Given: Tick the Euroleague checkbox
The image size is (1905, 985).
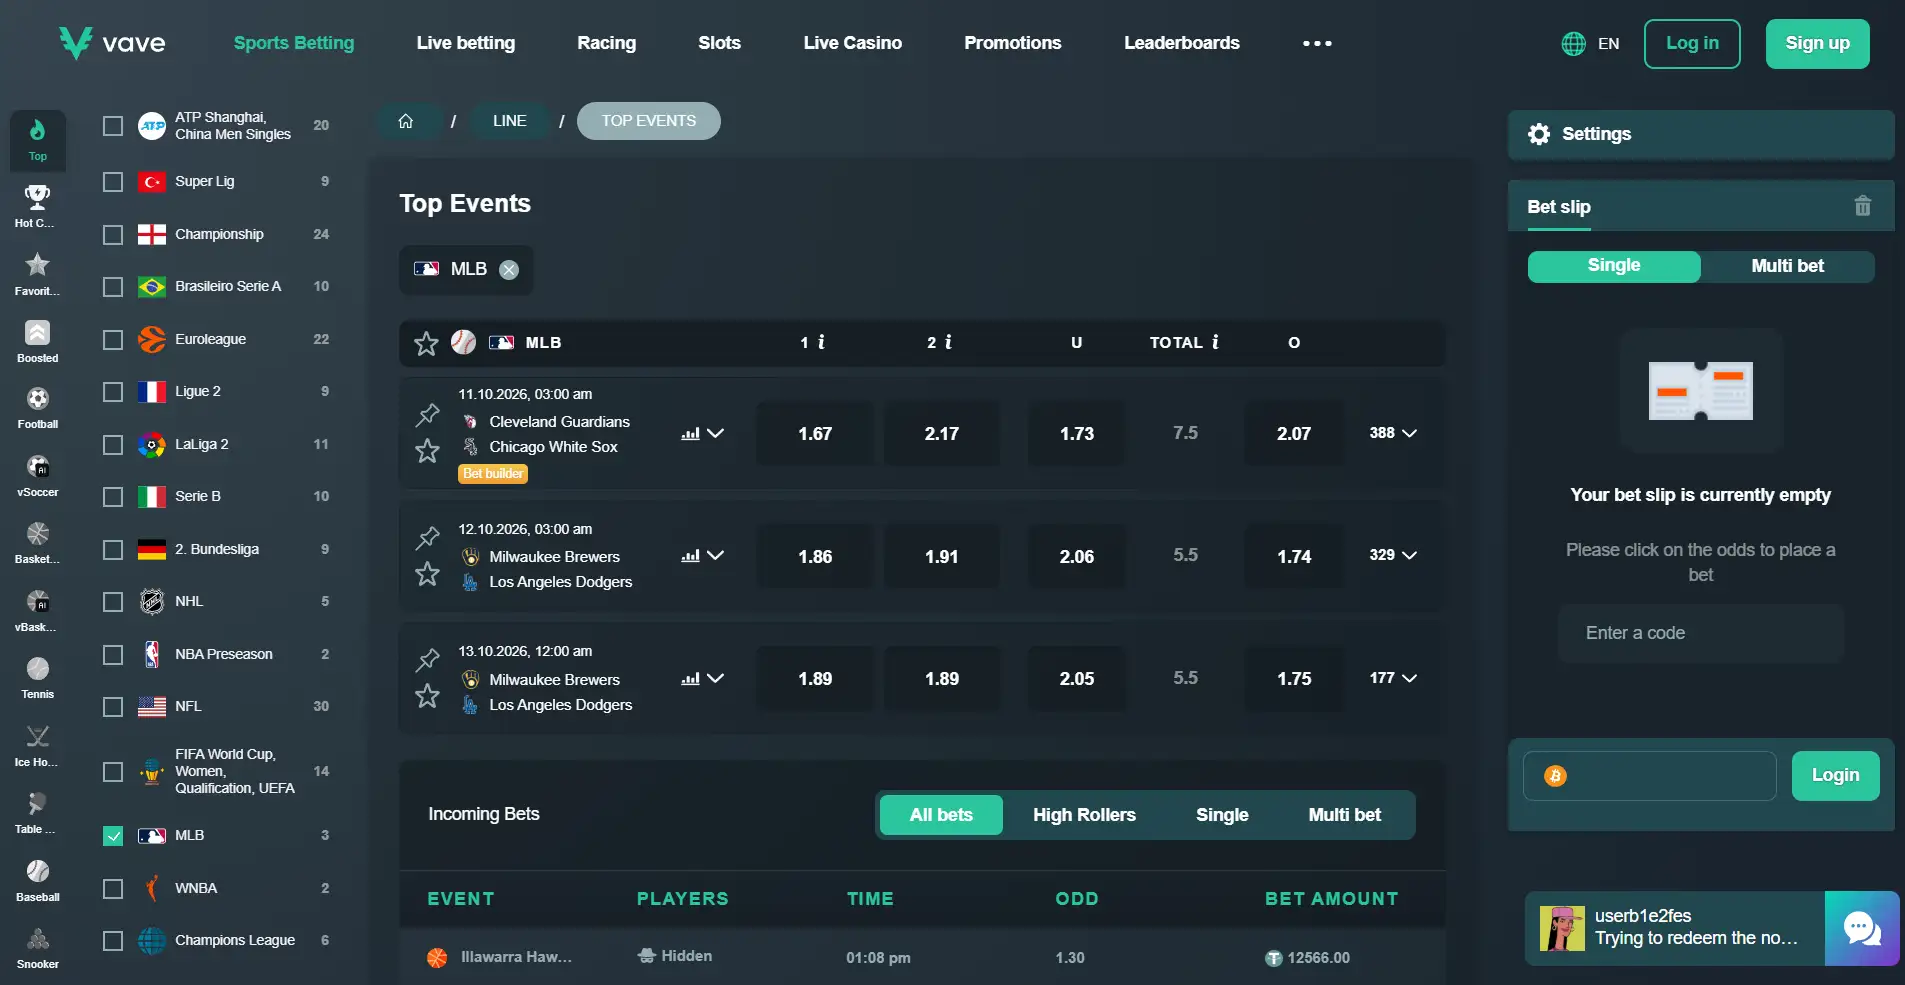Looking at the screenshot, I should (113, 340).
